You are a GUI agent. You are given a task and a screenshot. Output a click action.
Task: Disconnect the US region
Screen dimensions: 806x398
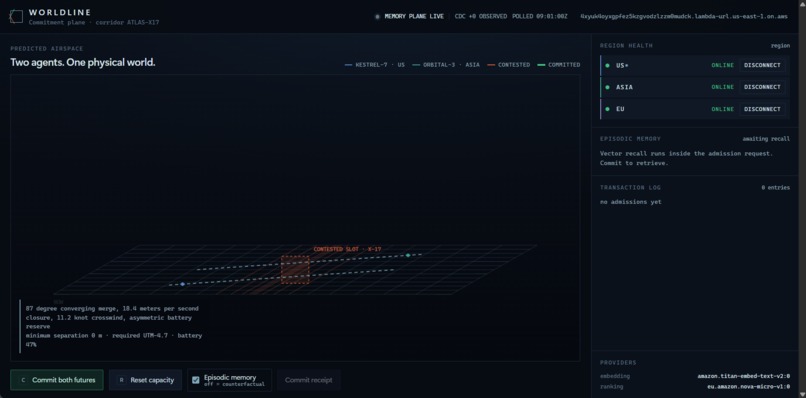pos(762,65)
